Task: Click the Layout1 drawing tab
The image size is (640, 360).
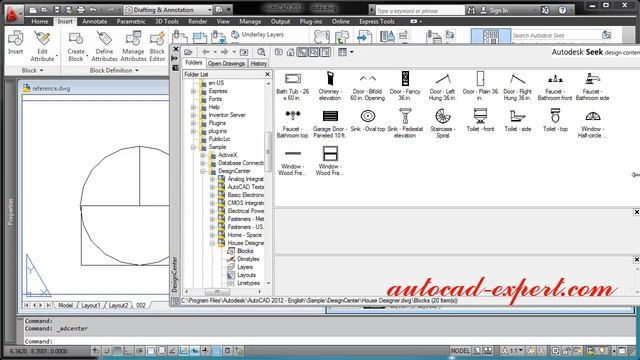Action: 91,305
